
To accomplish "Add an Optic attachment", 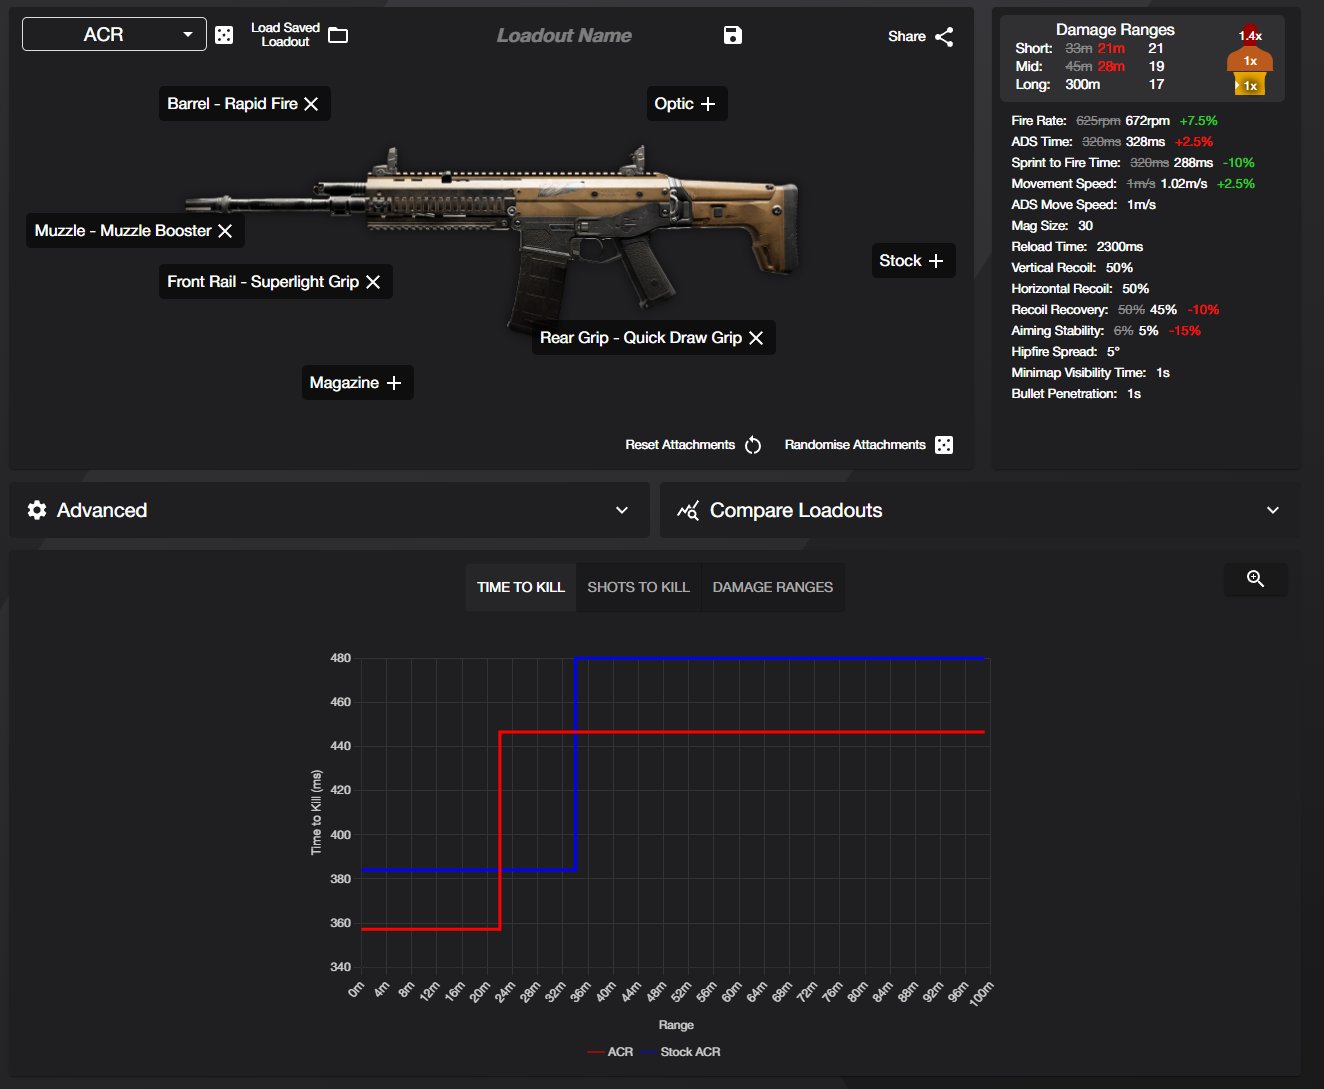I will click(x=686, y=103).
